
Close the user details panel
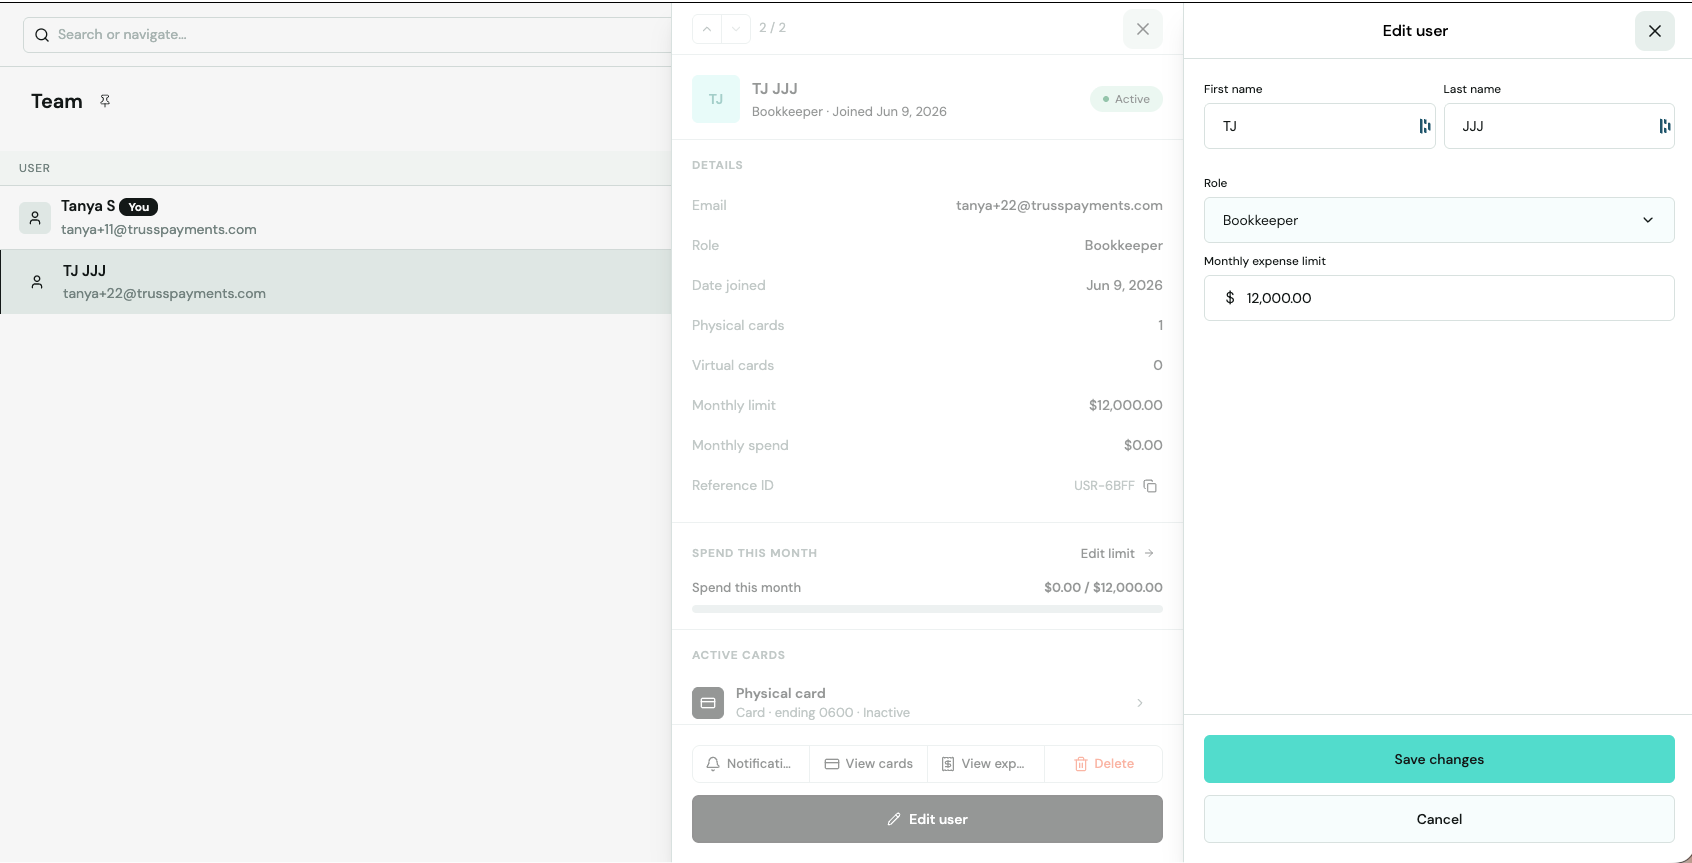(x=1143, y=29)
